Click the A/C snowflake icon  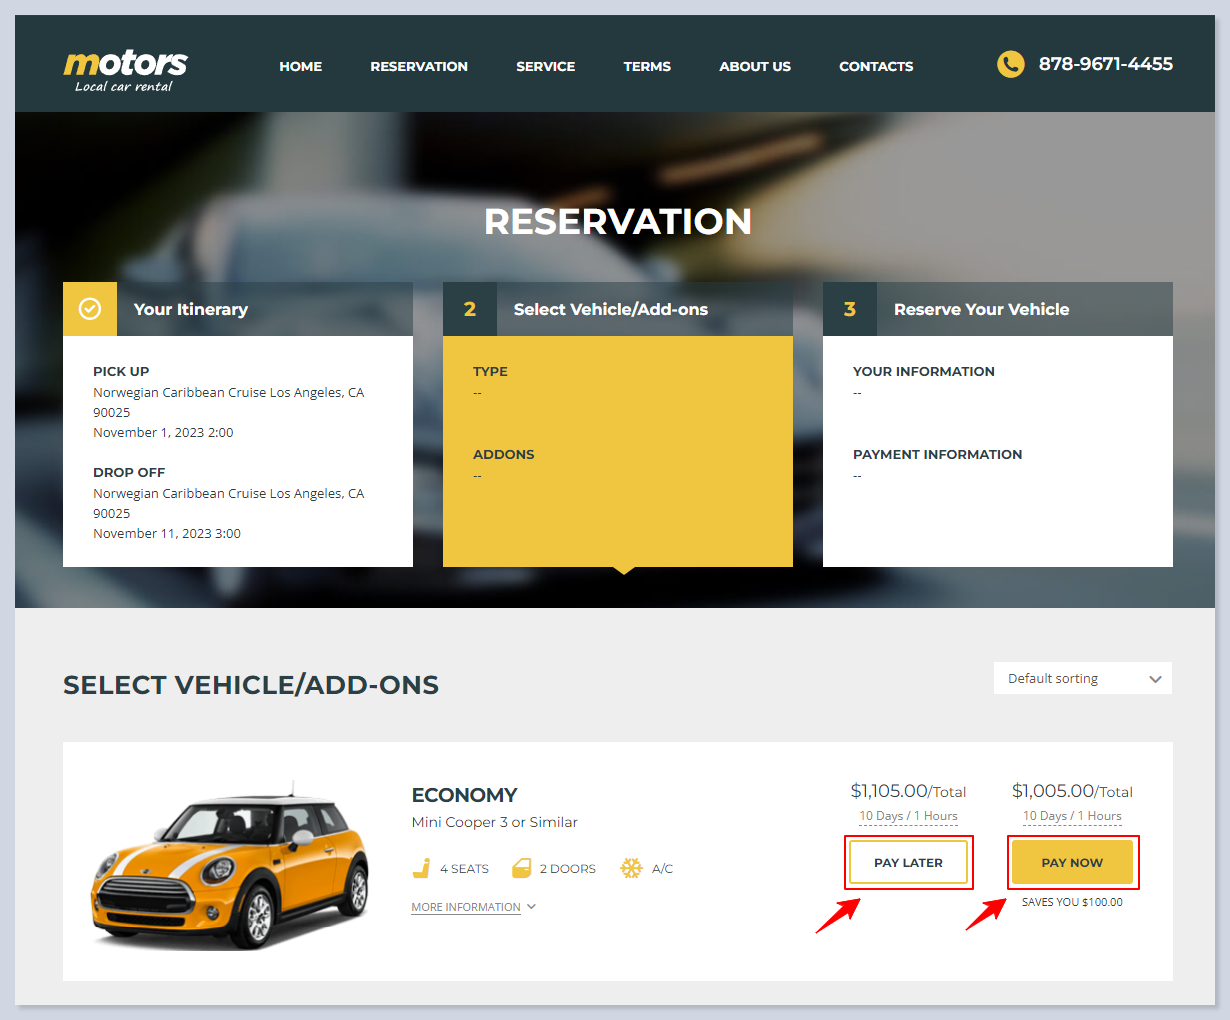point(631,868)
